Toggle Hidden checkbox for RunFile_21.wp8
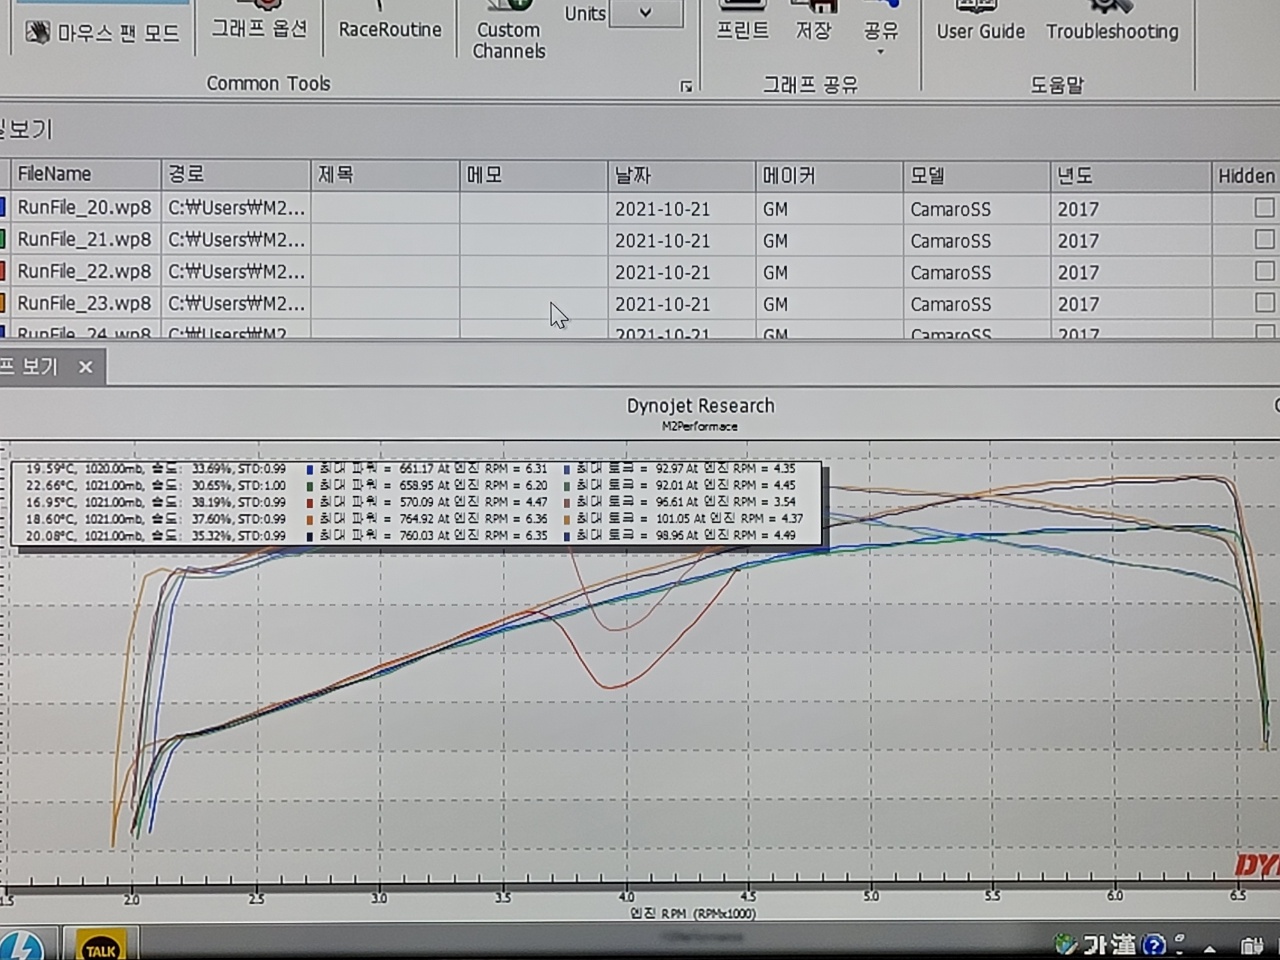1280x960 pixels. pos(1264,240)
